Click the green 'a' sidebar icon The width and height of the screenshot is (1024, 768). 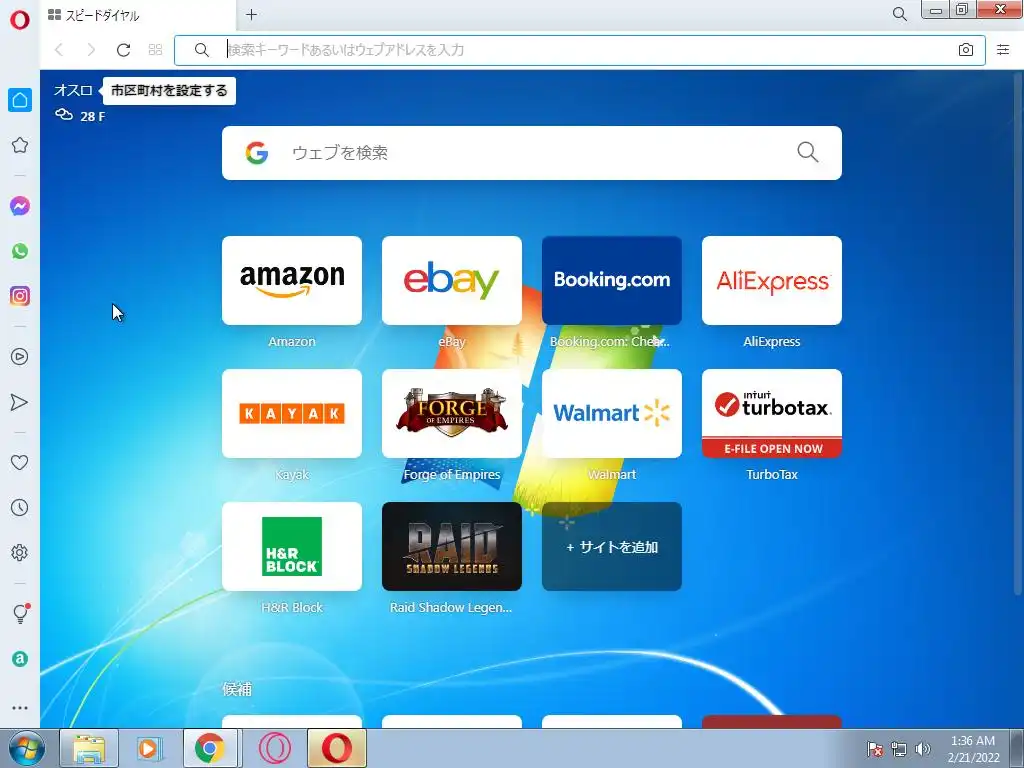(20, 659)
